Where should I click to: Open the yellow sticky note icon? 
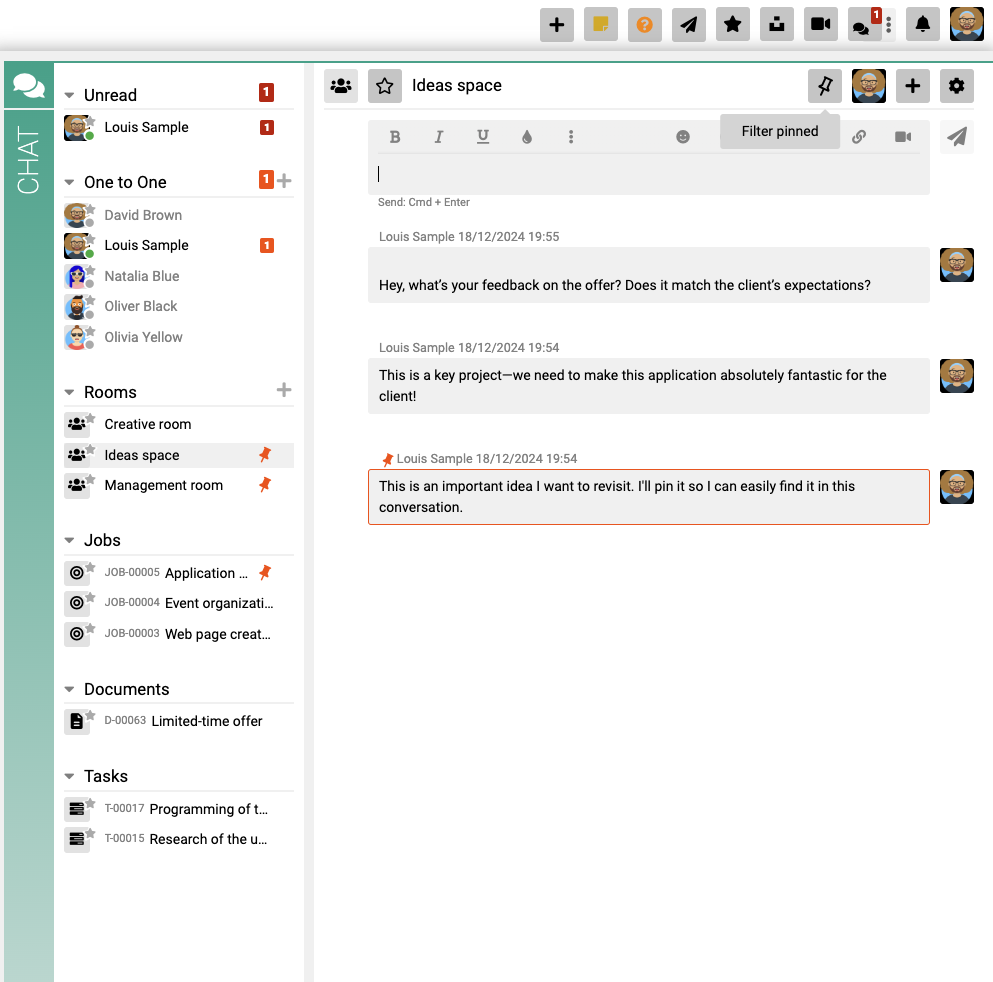(600, 25)
